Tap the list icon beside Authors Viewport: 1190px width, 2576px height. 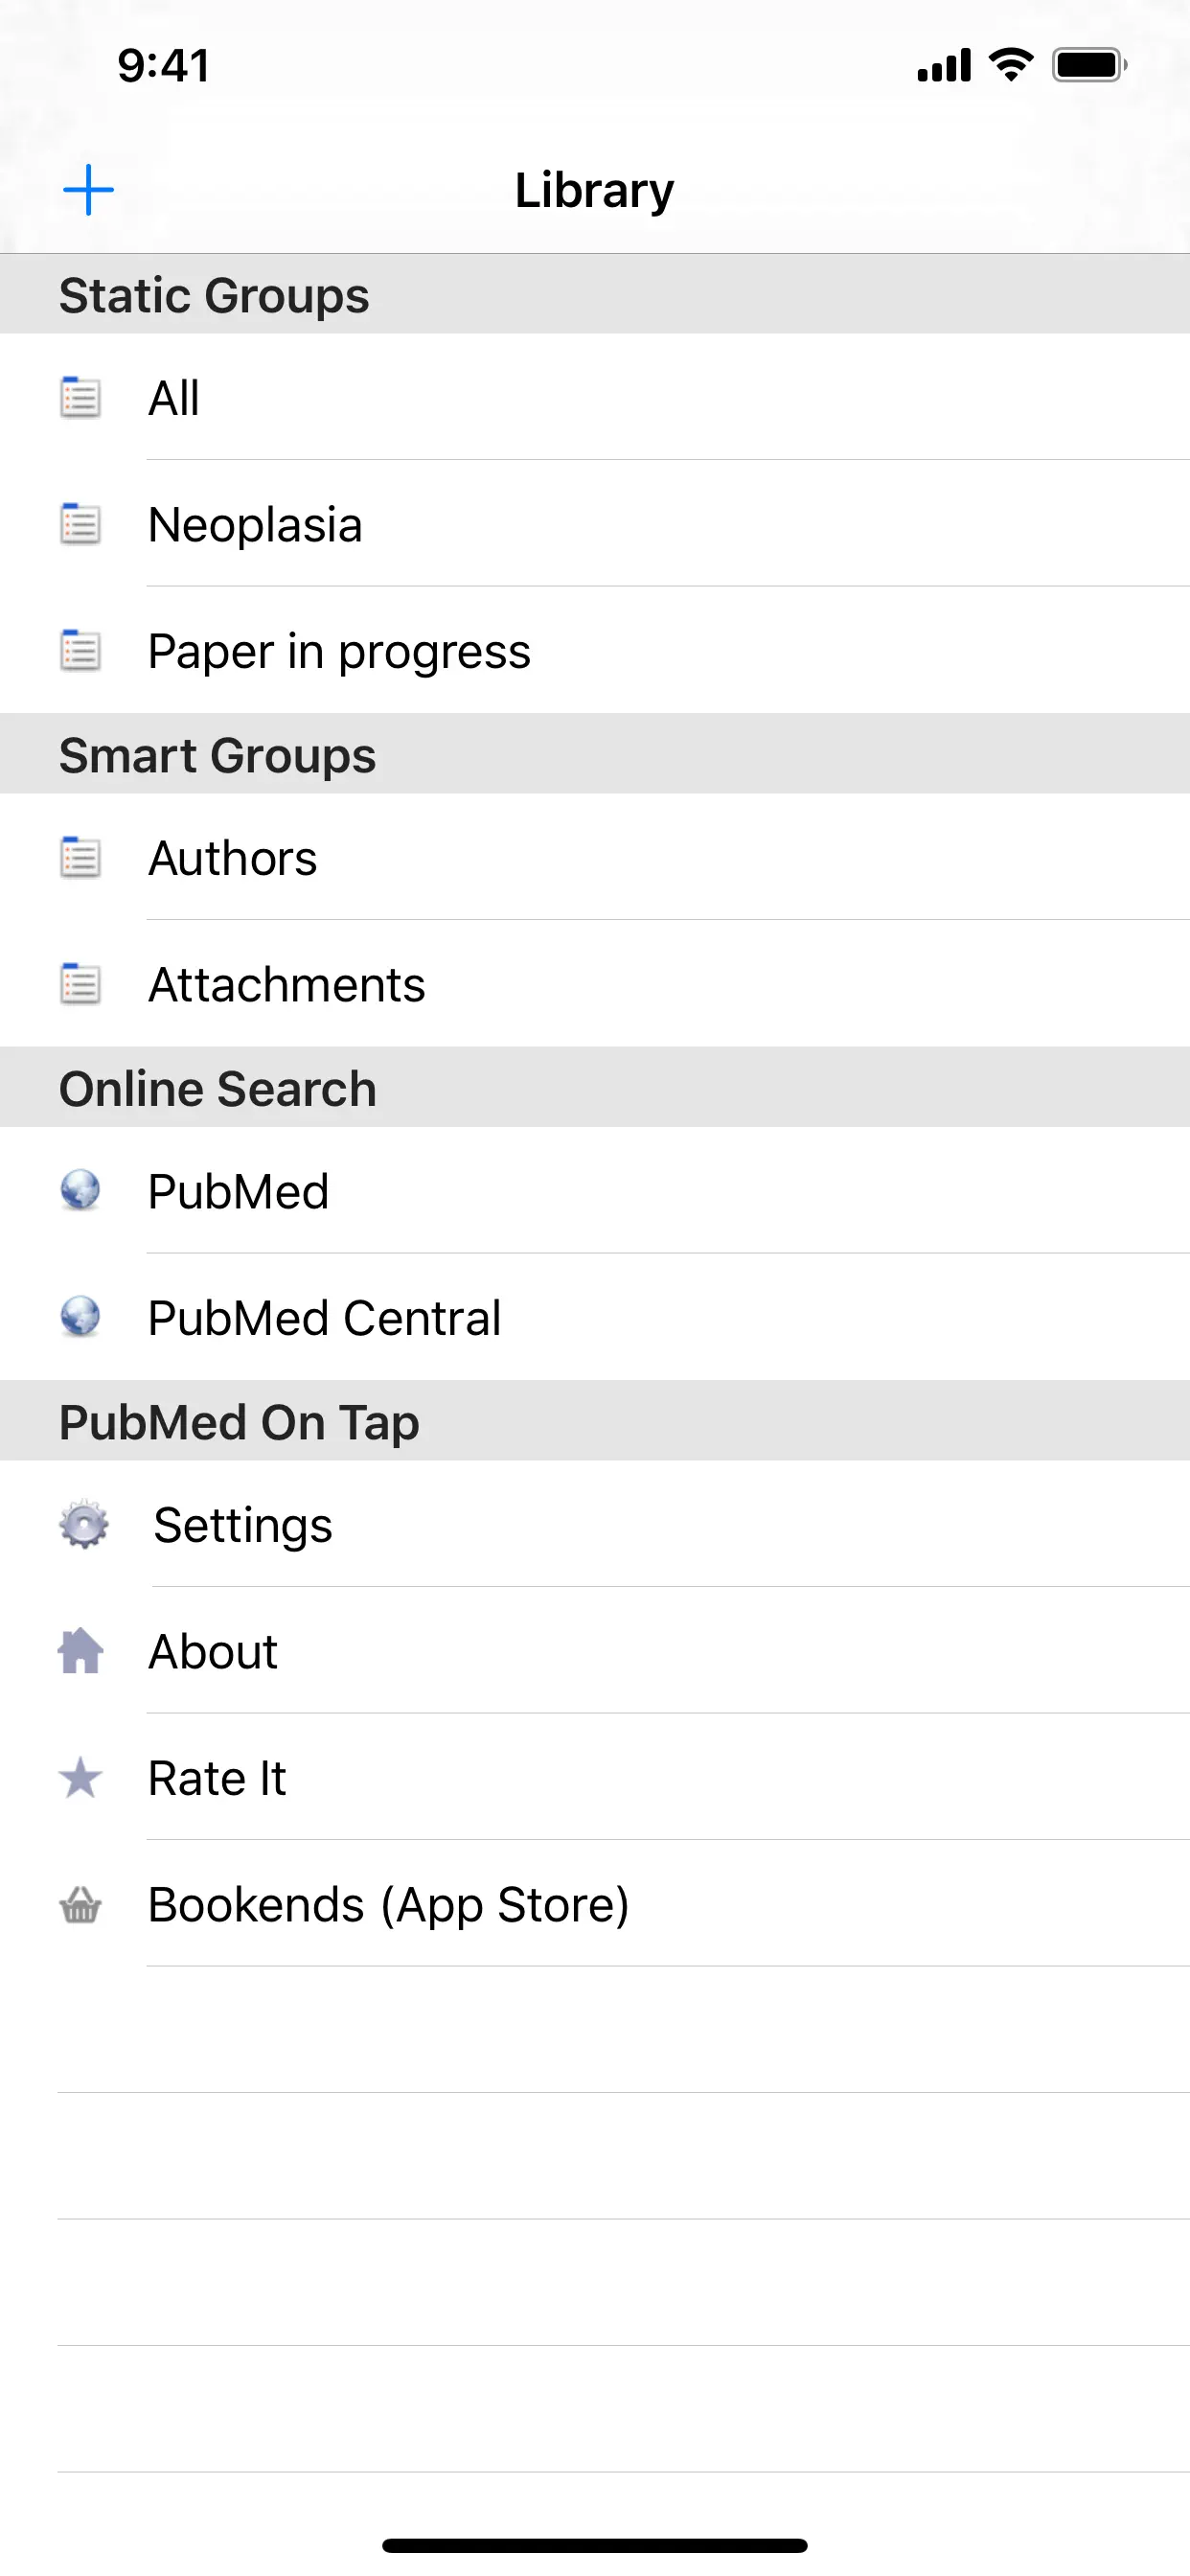coord(80,858)
